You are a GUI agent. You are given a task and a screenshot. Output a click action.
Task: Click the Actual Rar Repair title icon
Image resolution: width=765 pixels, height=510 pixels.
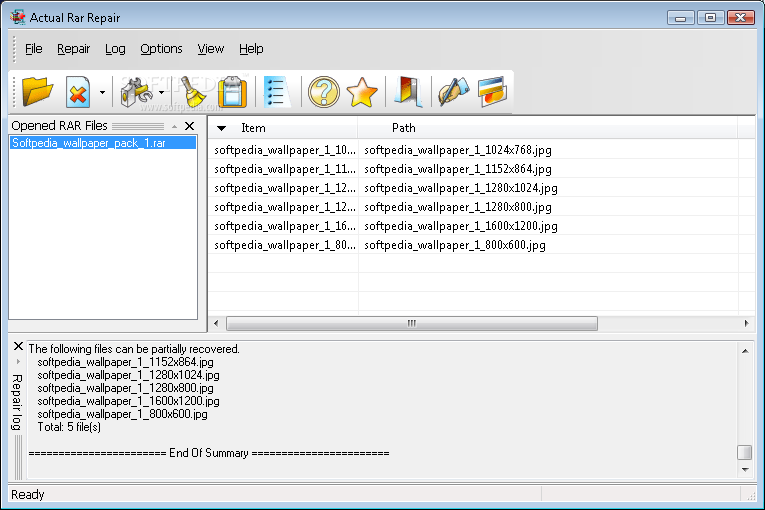click(x=18, y=17)
